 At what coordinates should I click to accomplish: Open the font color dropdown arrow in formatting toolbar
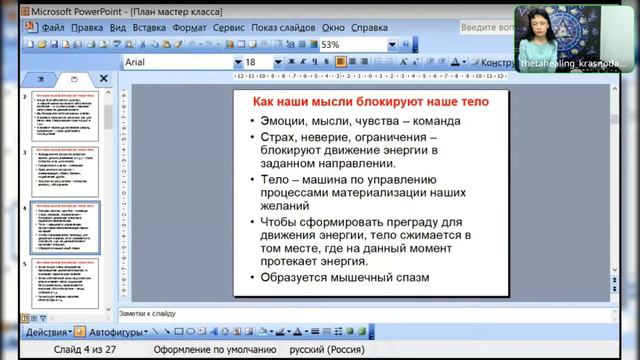pos(464,62)
